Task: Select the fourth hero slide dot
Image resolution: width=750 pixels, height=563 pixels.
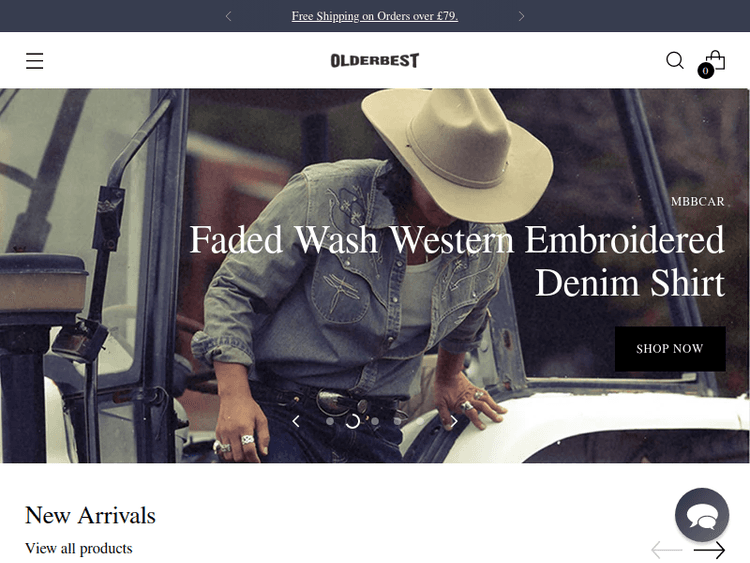Action: click(x=397, y=421)
